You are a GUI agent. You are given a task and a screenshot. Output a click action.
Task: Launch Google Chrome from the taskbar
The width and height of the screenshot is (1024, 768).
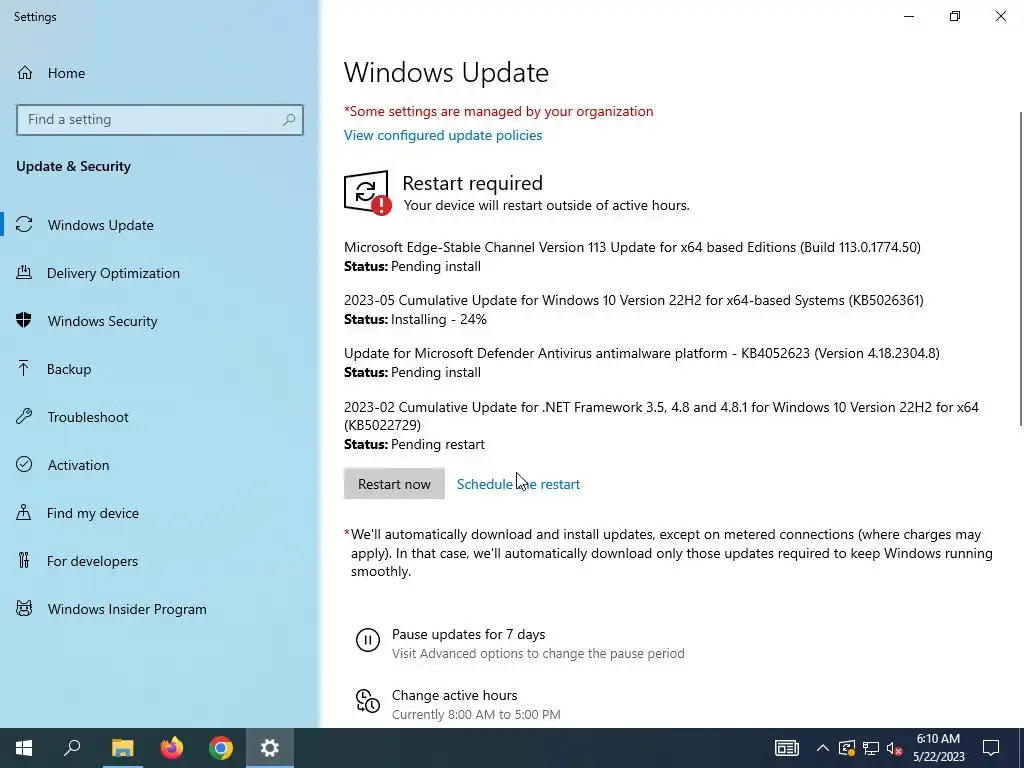coord(221,748)
